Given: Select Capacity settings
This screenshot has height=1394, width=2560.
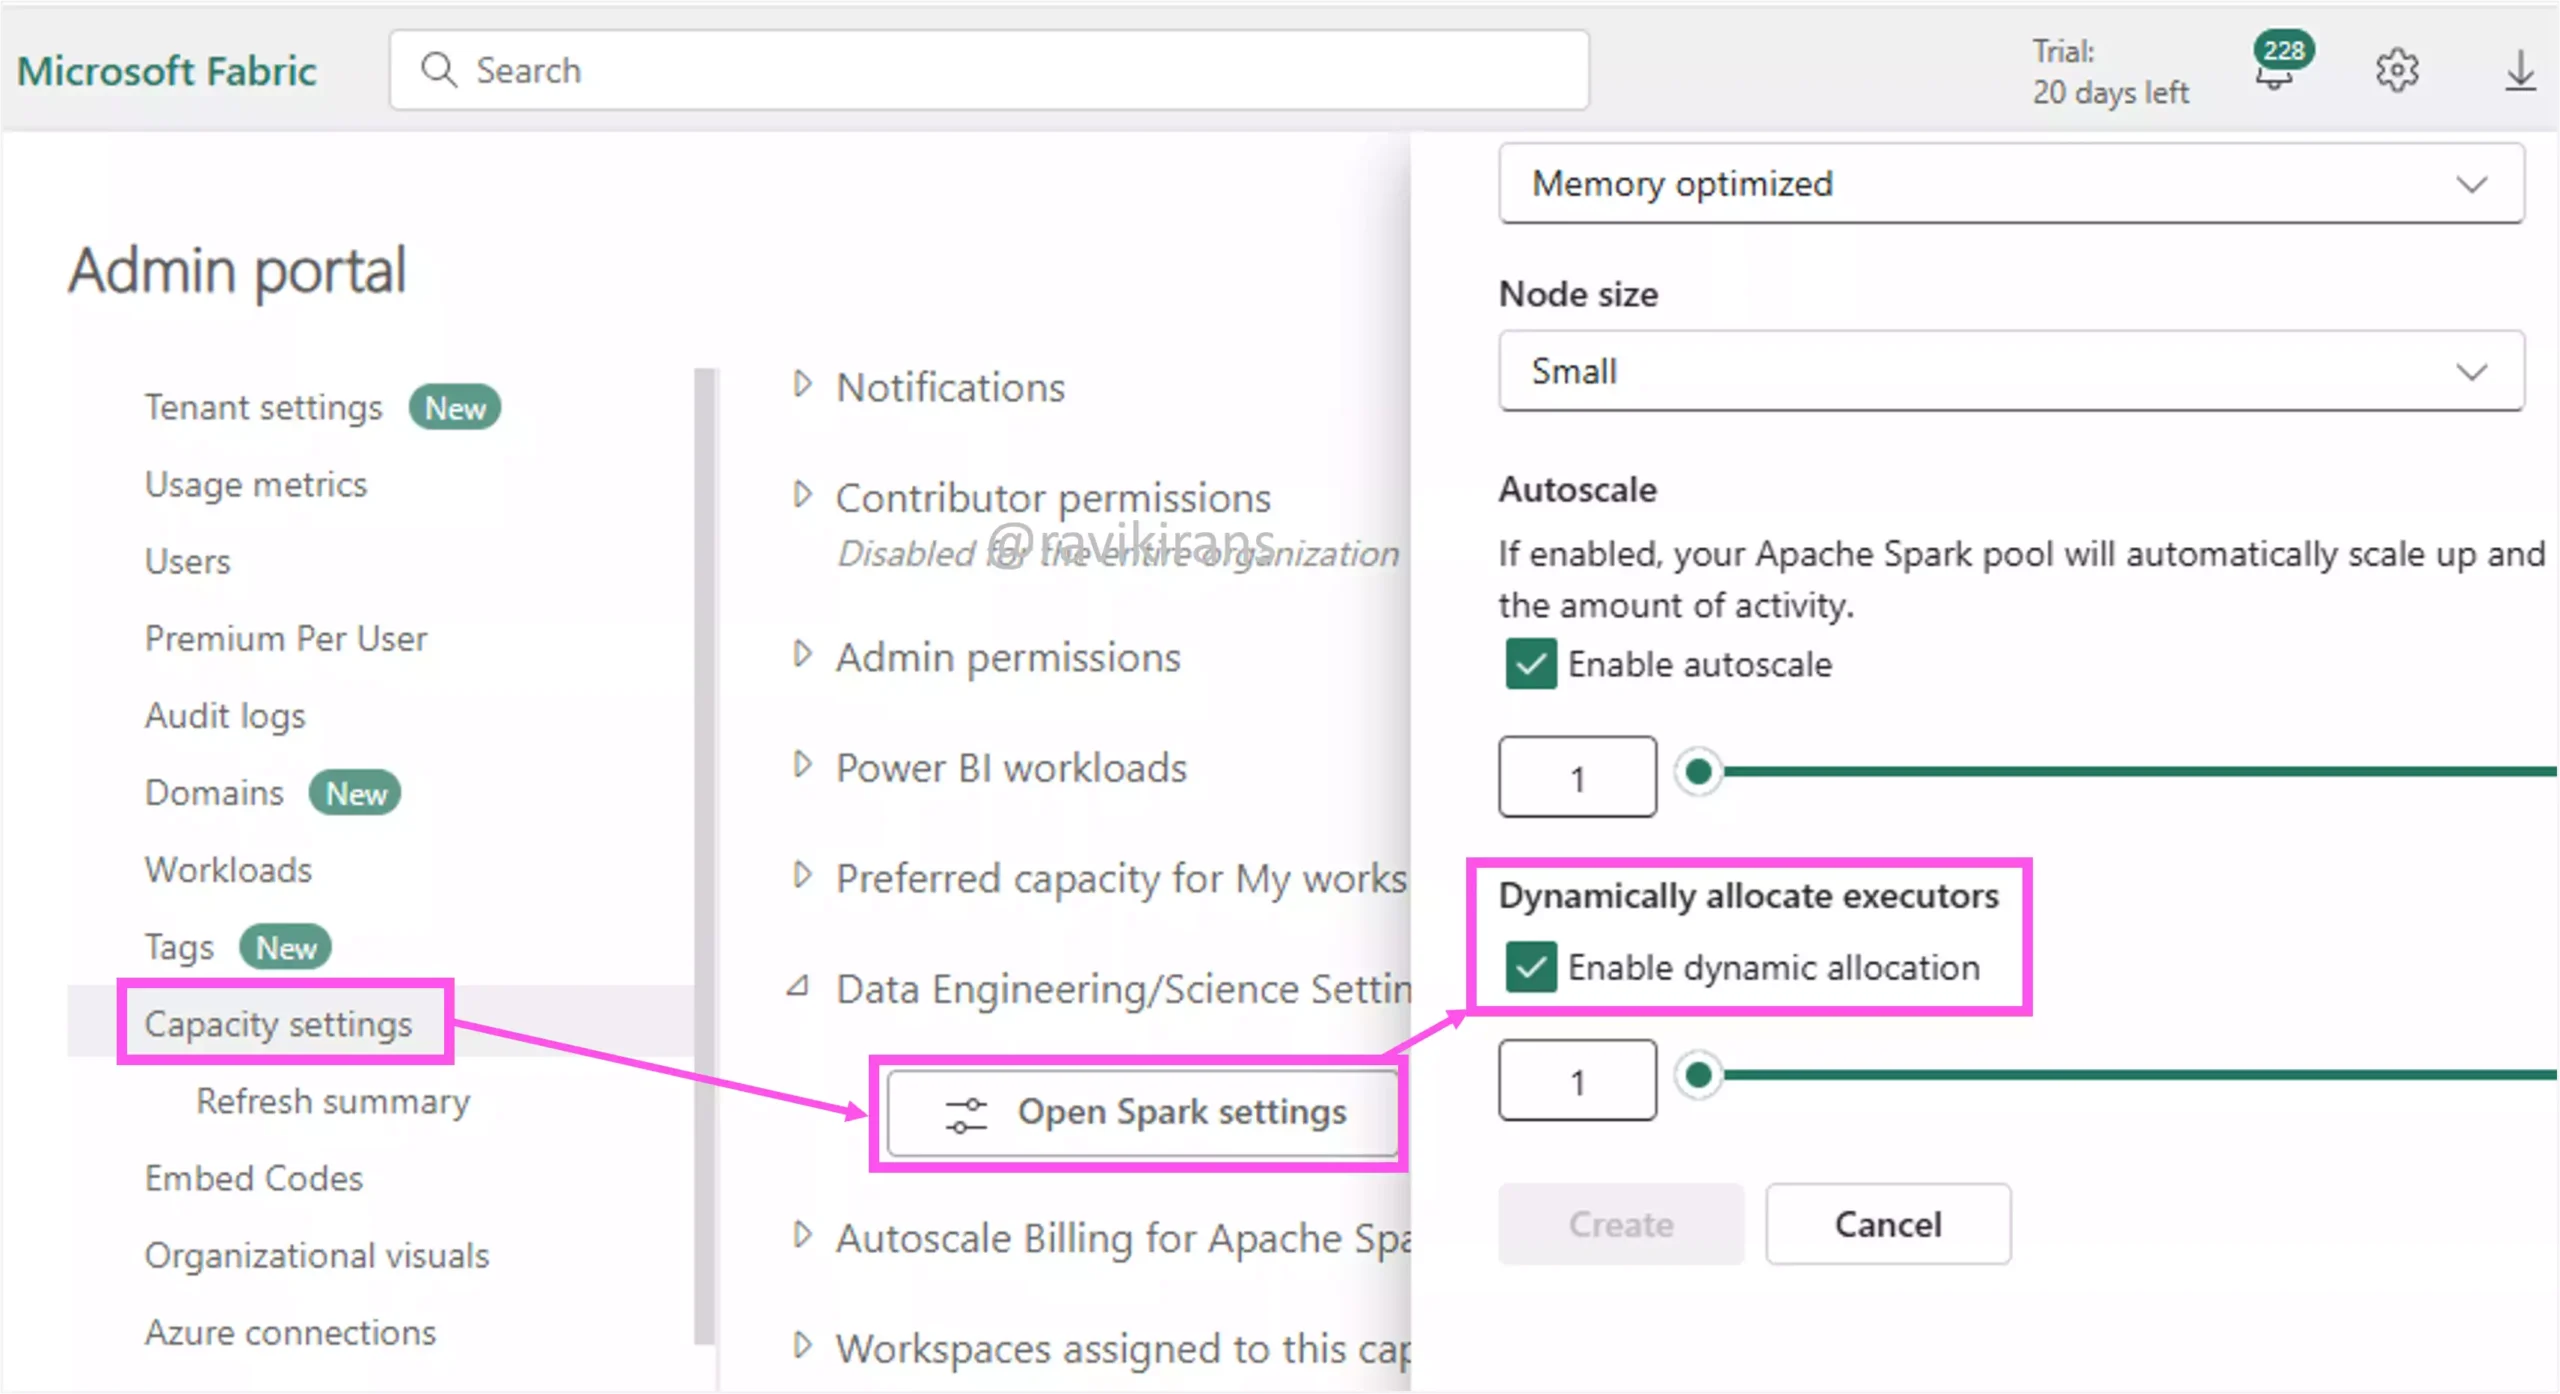Looking at the screenshot, I should [278, 1023].
